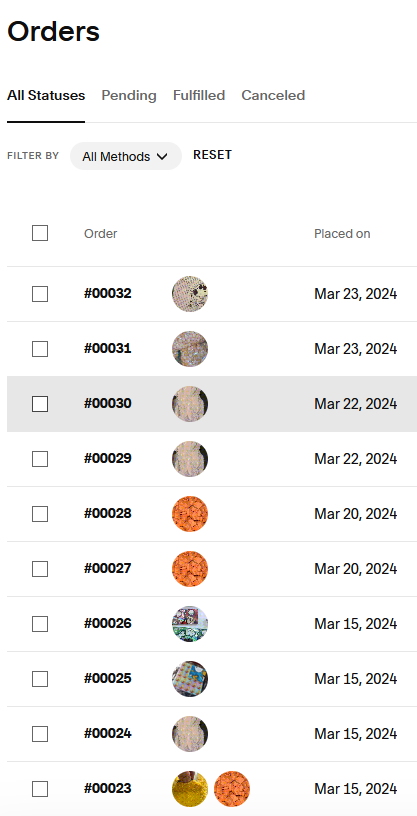Tick the checkbox beside order #00029

pyautogui.click(x=40, y=459)
